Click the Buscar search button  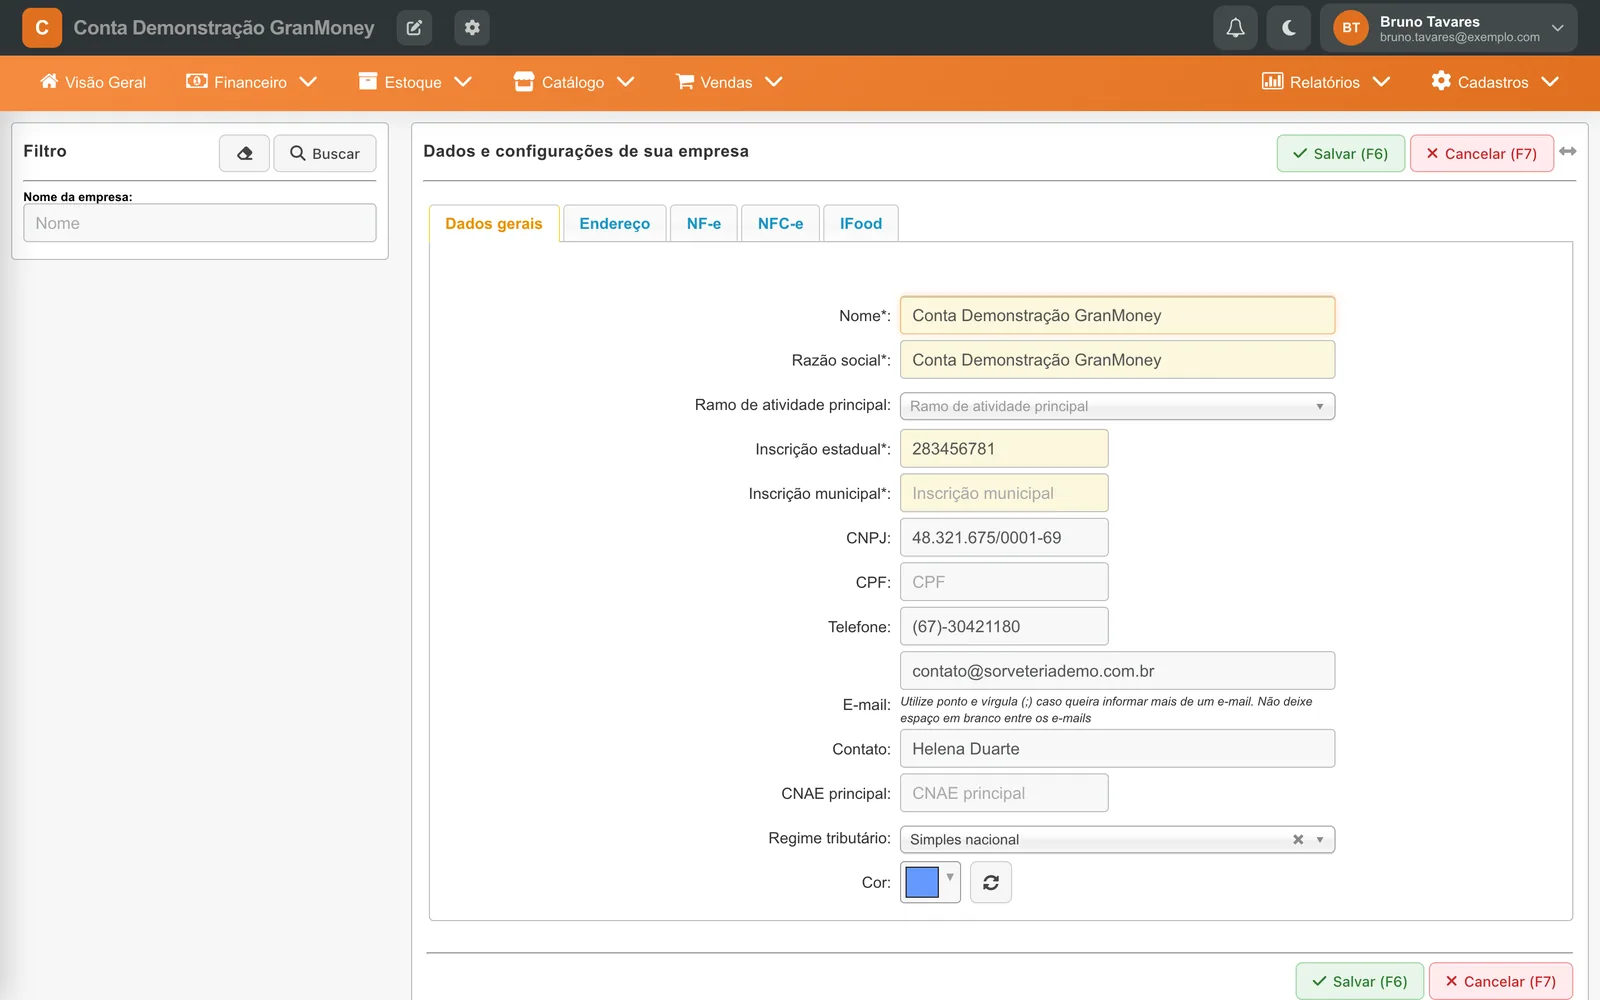pos(325,153)
